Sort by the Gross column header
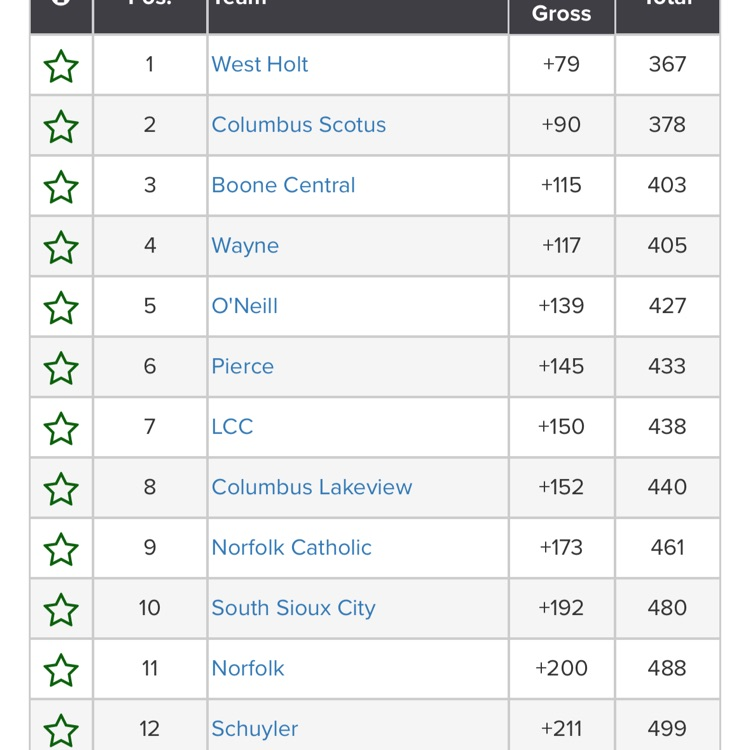This screenshot has width=750, height=750. pyautogui.click(x=561, y=14)
